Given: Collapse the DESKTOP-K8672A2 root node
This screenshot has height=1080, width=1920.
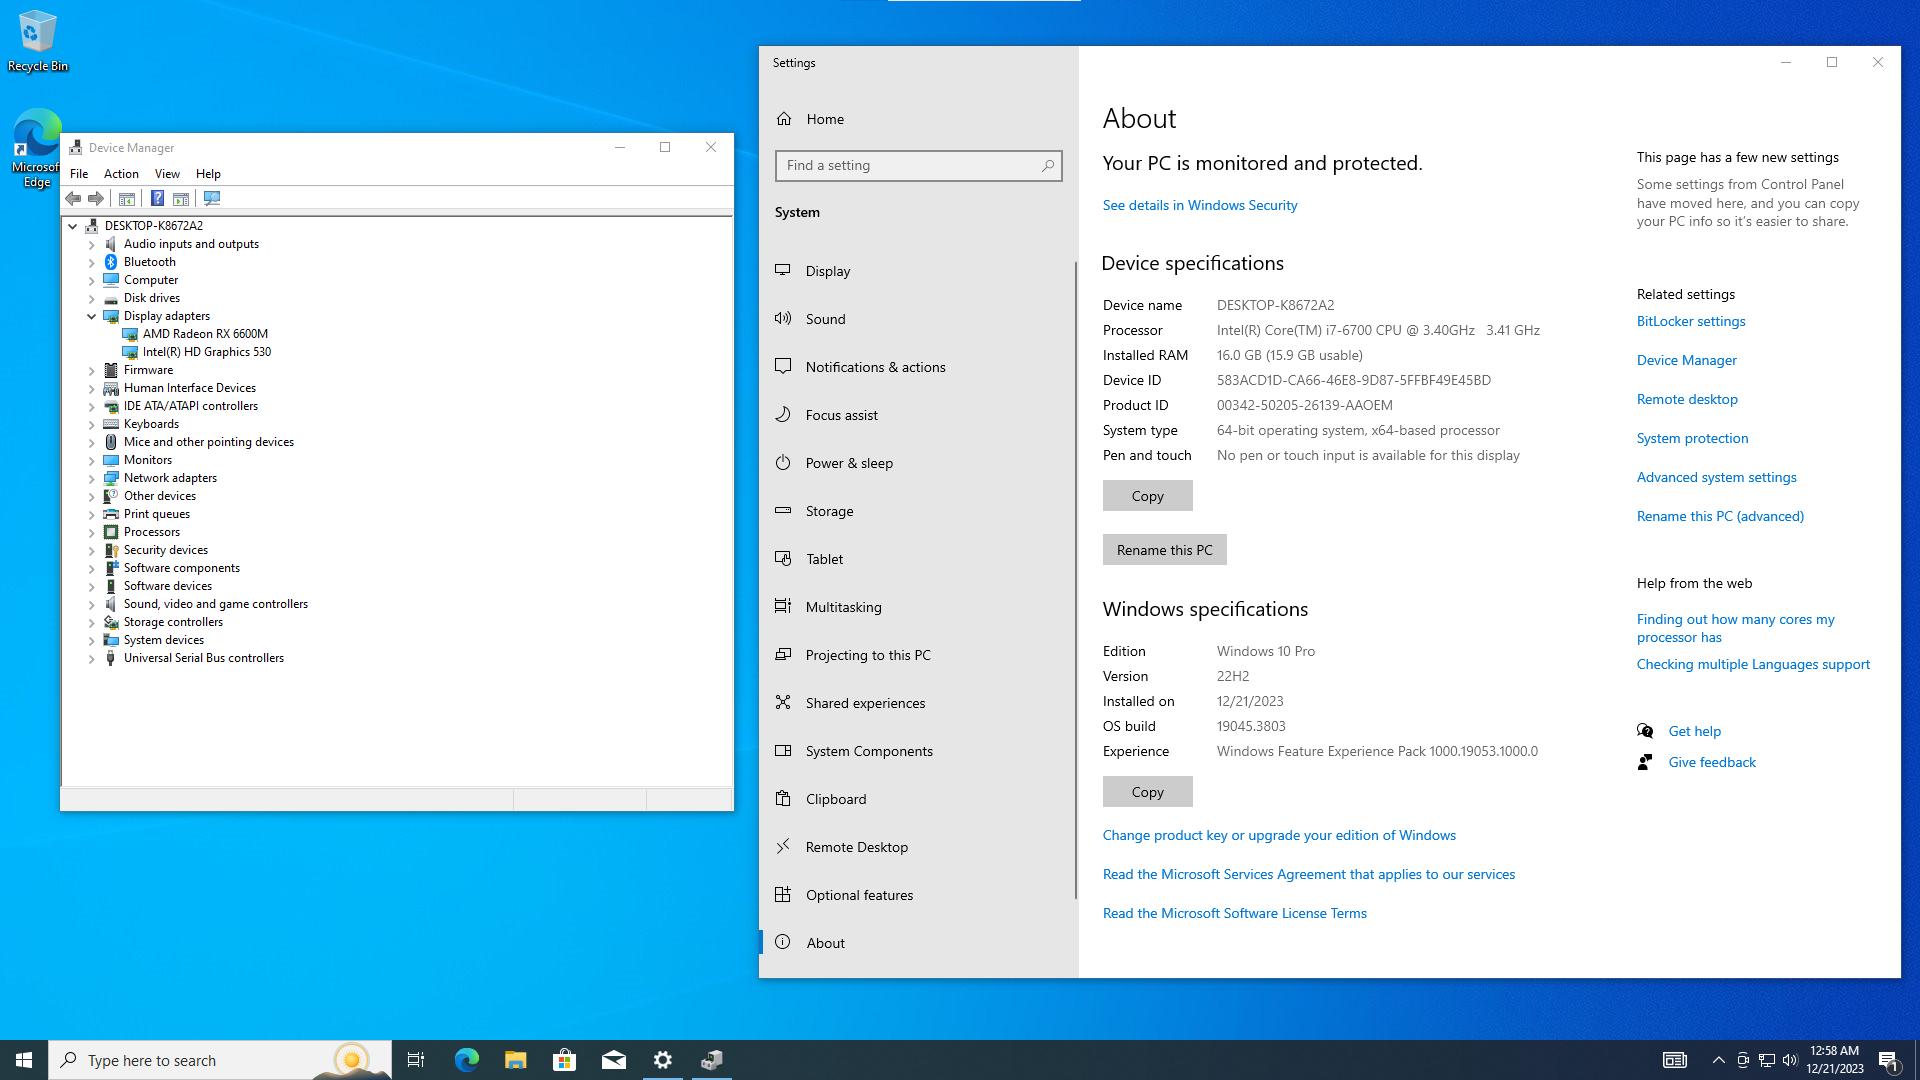Looking at the screenshot, I should [73, 226].
